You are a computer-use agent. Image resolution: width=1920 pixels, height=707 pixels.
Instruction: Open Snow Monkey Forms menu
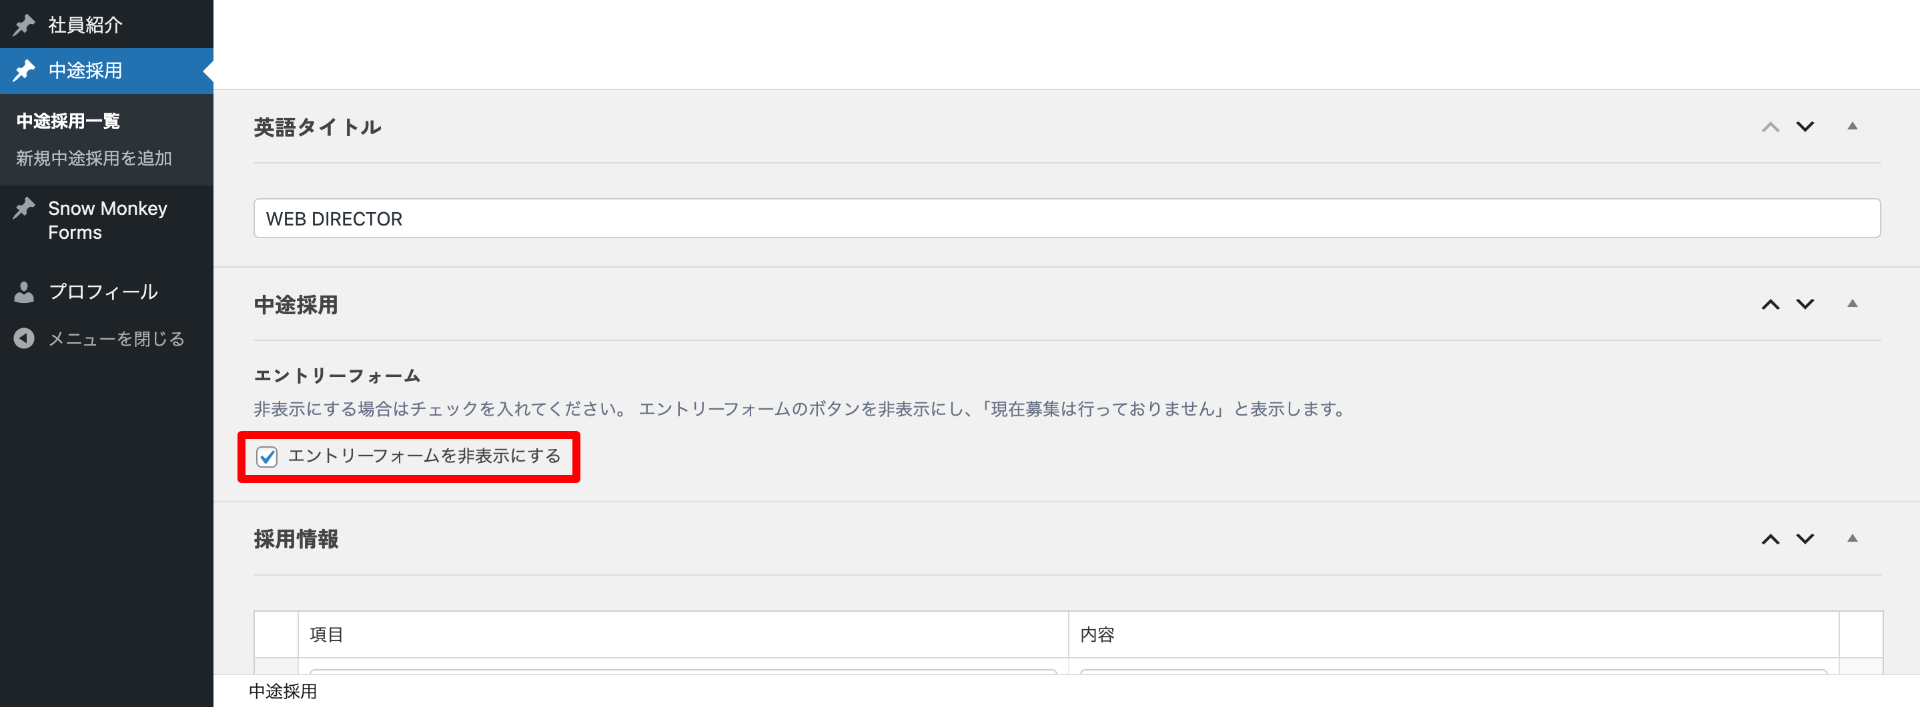107,220
